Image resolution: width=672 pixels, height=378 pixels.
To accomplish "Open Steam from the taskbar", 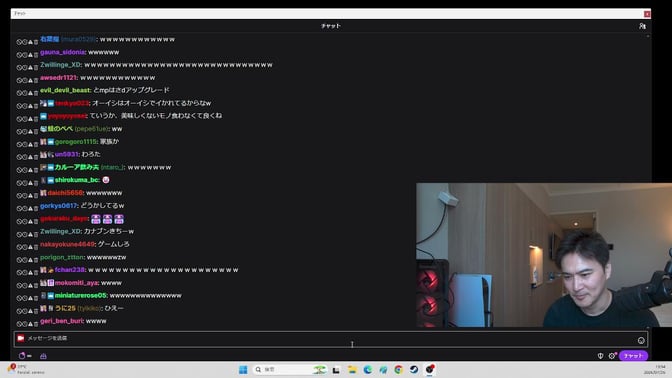I will pyautogui.click(x=414, y=369).
